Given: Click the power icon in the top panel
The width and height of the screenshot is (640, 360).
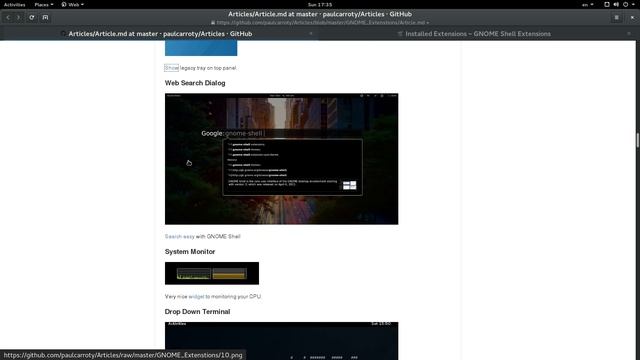Looking at the screenshot, I should pyautogui.click(x=625, y=4).
